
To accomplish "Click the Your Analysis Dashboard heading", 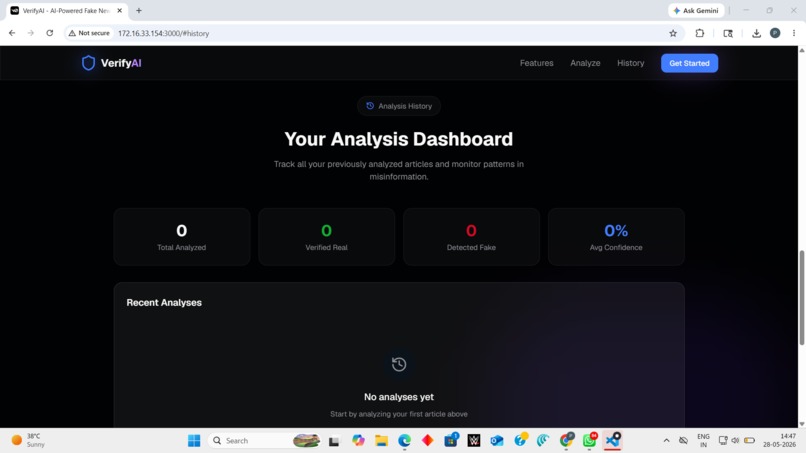I will point(399,139).
